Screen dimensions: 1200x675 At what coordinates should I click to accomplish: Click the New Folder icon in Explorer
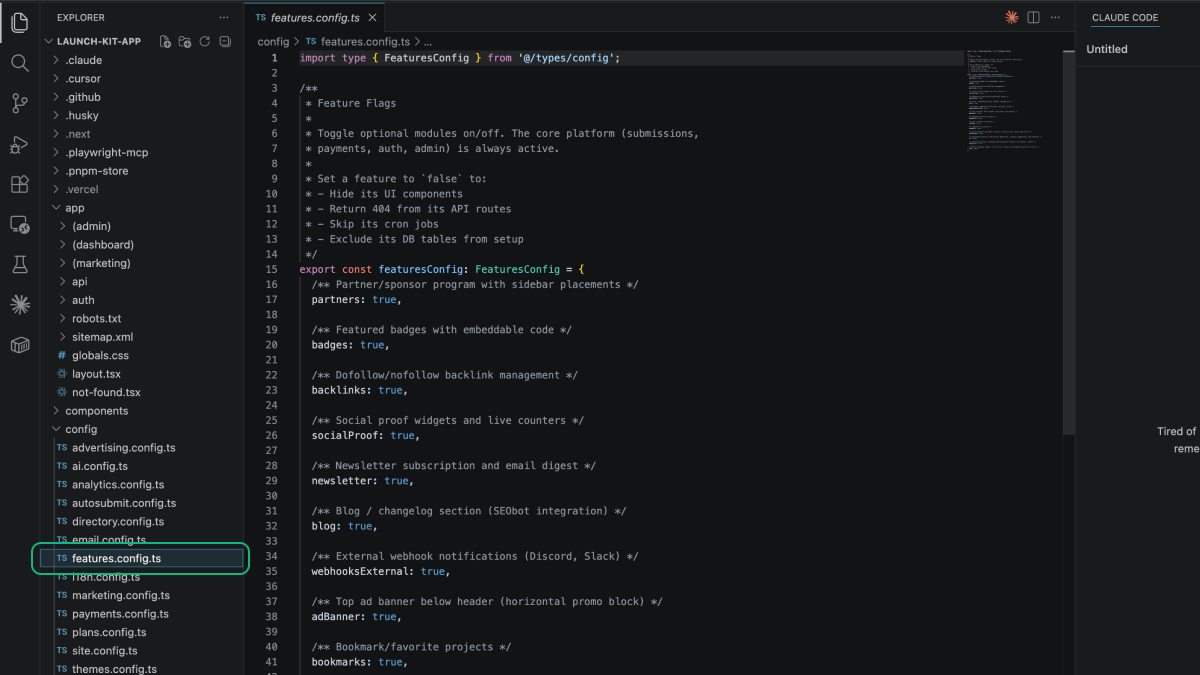(185, 42)
